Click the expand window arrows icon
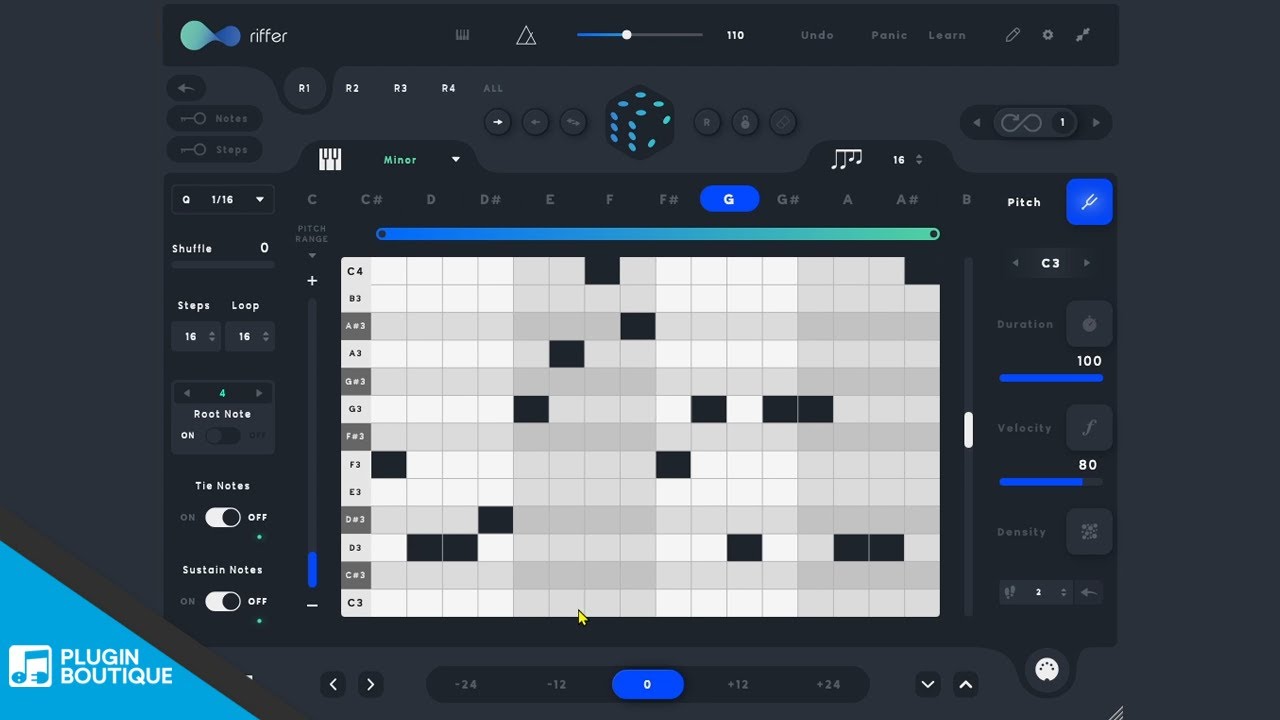The height and width of the screenshot is (720, 1280). pyautogui.click(x=1083, y=35)
